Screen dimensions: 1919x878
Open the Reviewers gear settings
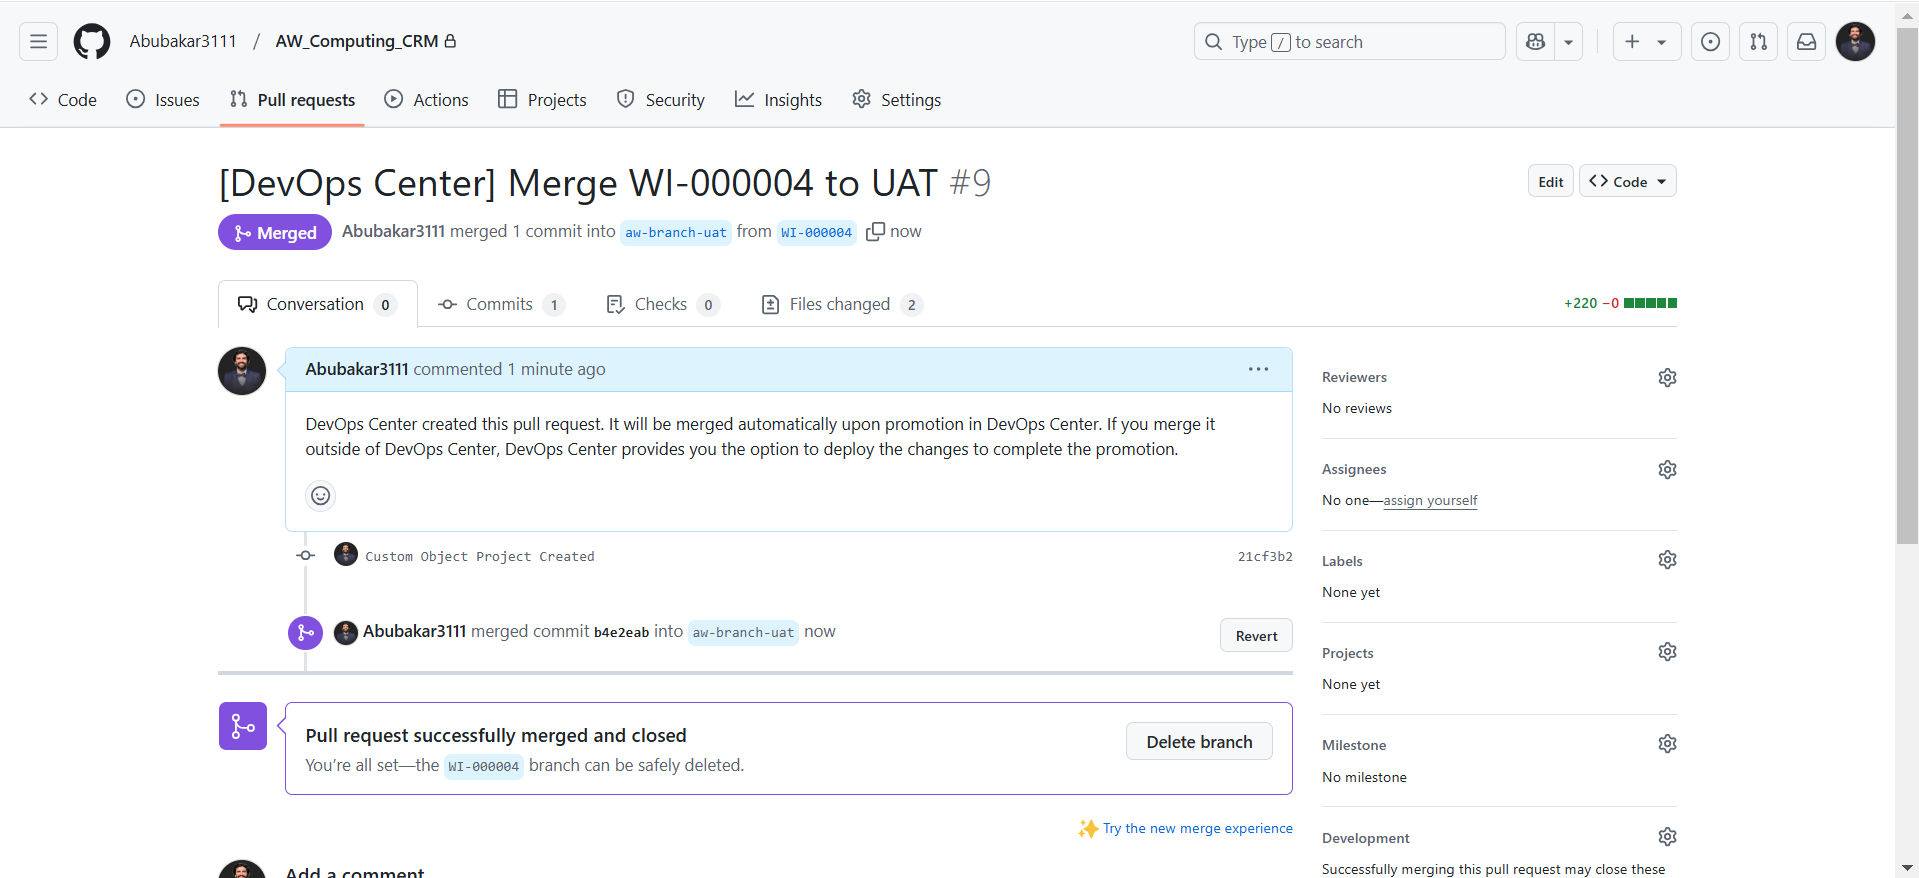tap(1667, 377)
